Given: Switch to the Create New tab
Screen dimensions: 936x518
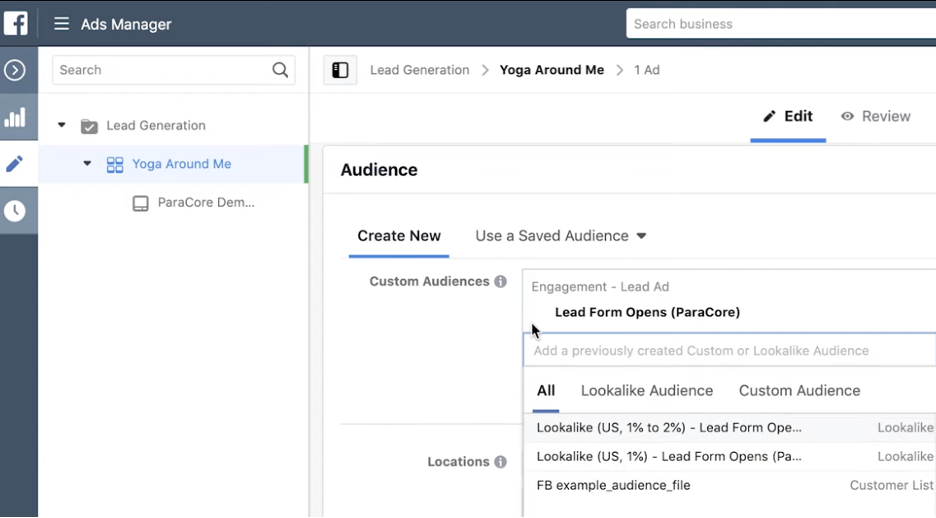Looking at the screenshot, I should 399,236.
